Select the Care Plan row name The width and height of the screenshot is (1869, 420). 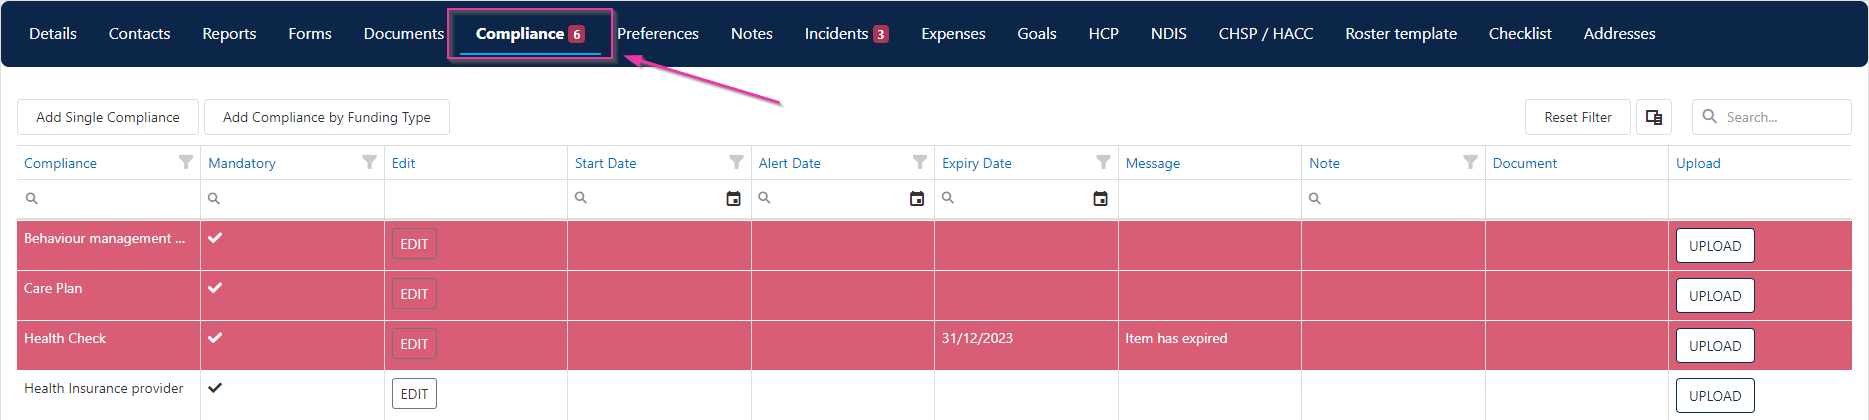pyautogui.click(x=53, y=288)
